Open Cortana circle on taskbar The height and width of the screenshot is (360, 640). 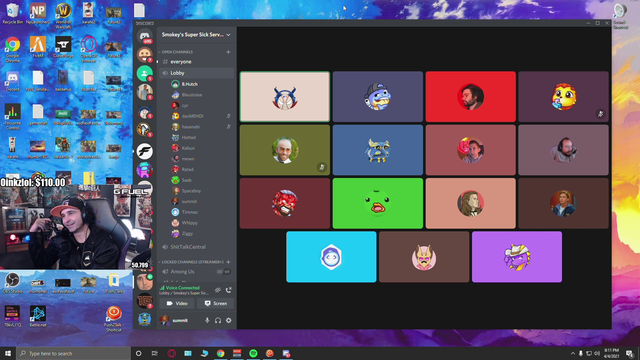coord(138,353)
